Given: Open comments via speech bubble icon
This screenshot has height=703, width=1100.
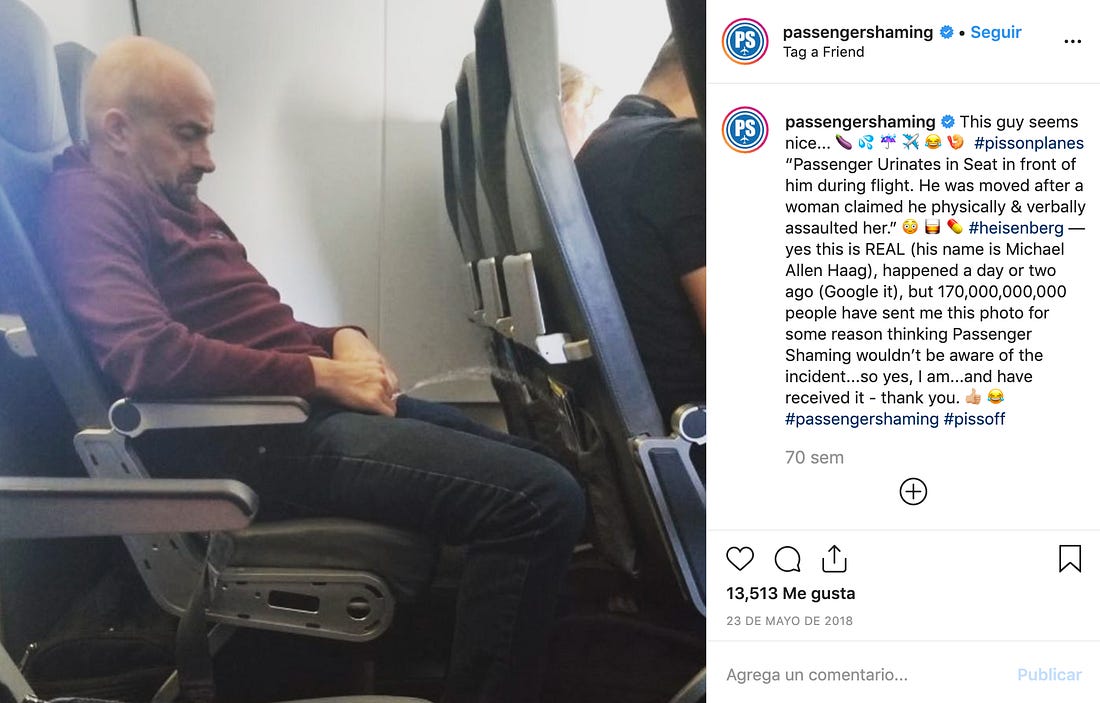Looking at the screenshot, I should pyautogui.click(x=787, y=559).
